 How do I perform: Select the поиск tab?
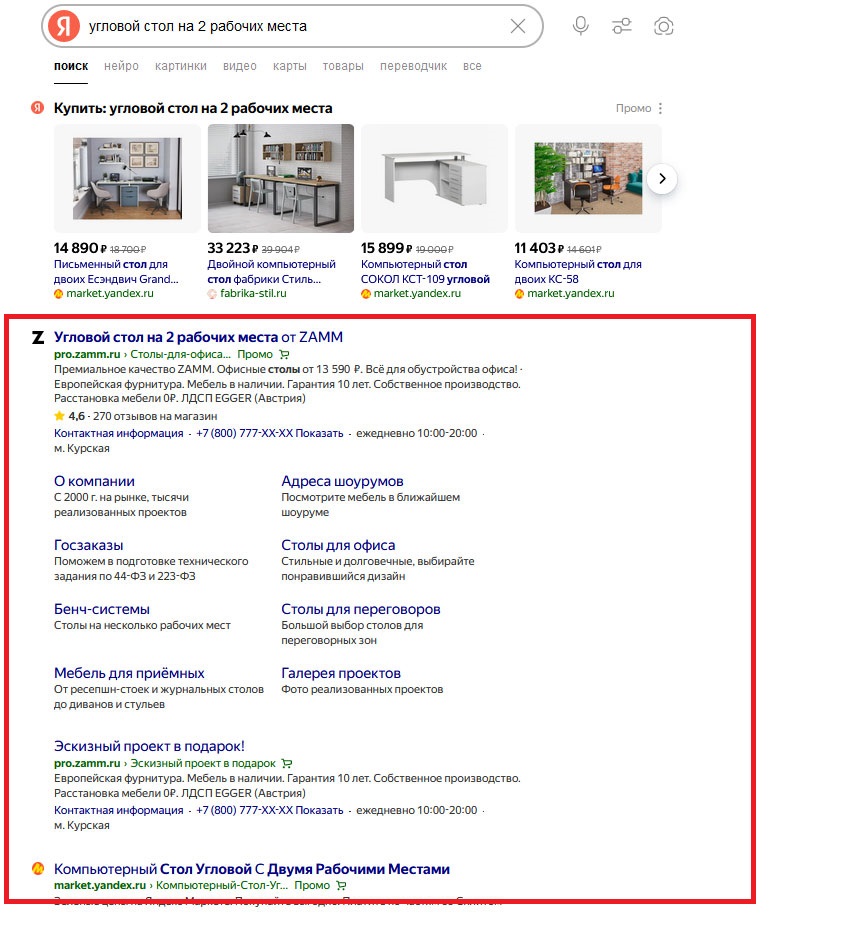[71, 66]
